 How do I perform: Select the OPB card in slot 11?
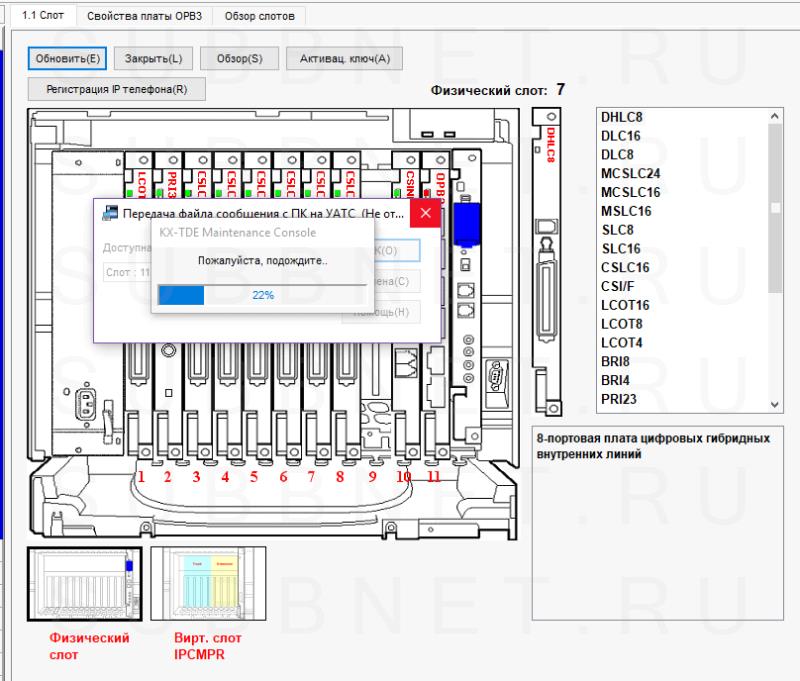[437, 180]
